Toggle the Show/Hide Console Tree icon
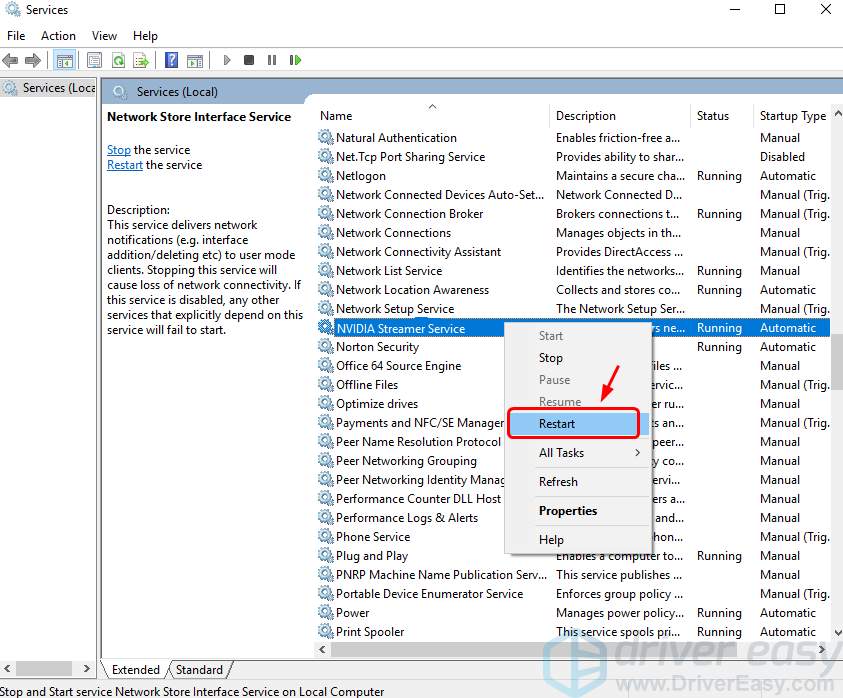 (x=64, y=60)
